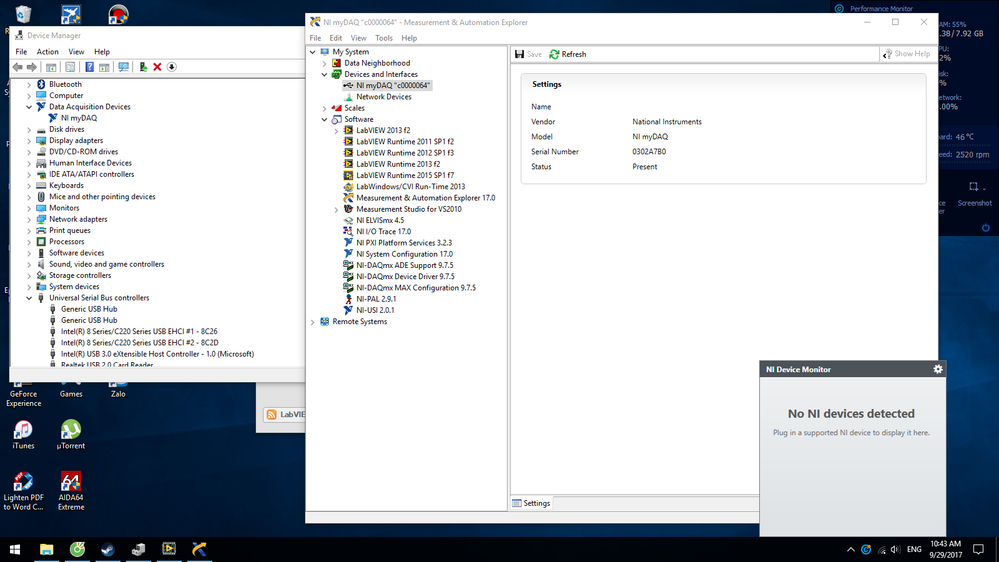Collapse Devices and Interfaces in MAX tree

tap(324, 75)
